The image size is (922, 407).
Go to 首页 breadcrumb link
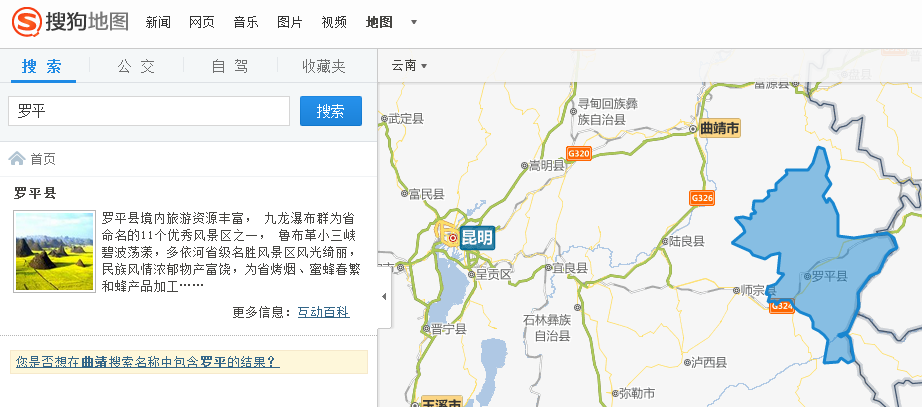pyautogui.click(x=43, y=159)
